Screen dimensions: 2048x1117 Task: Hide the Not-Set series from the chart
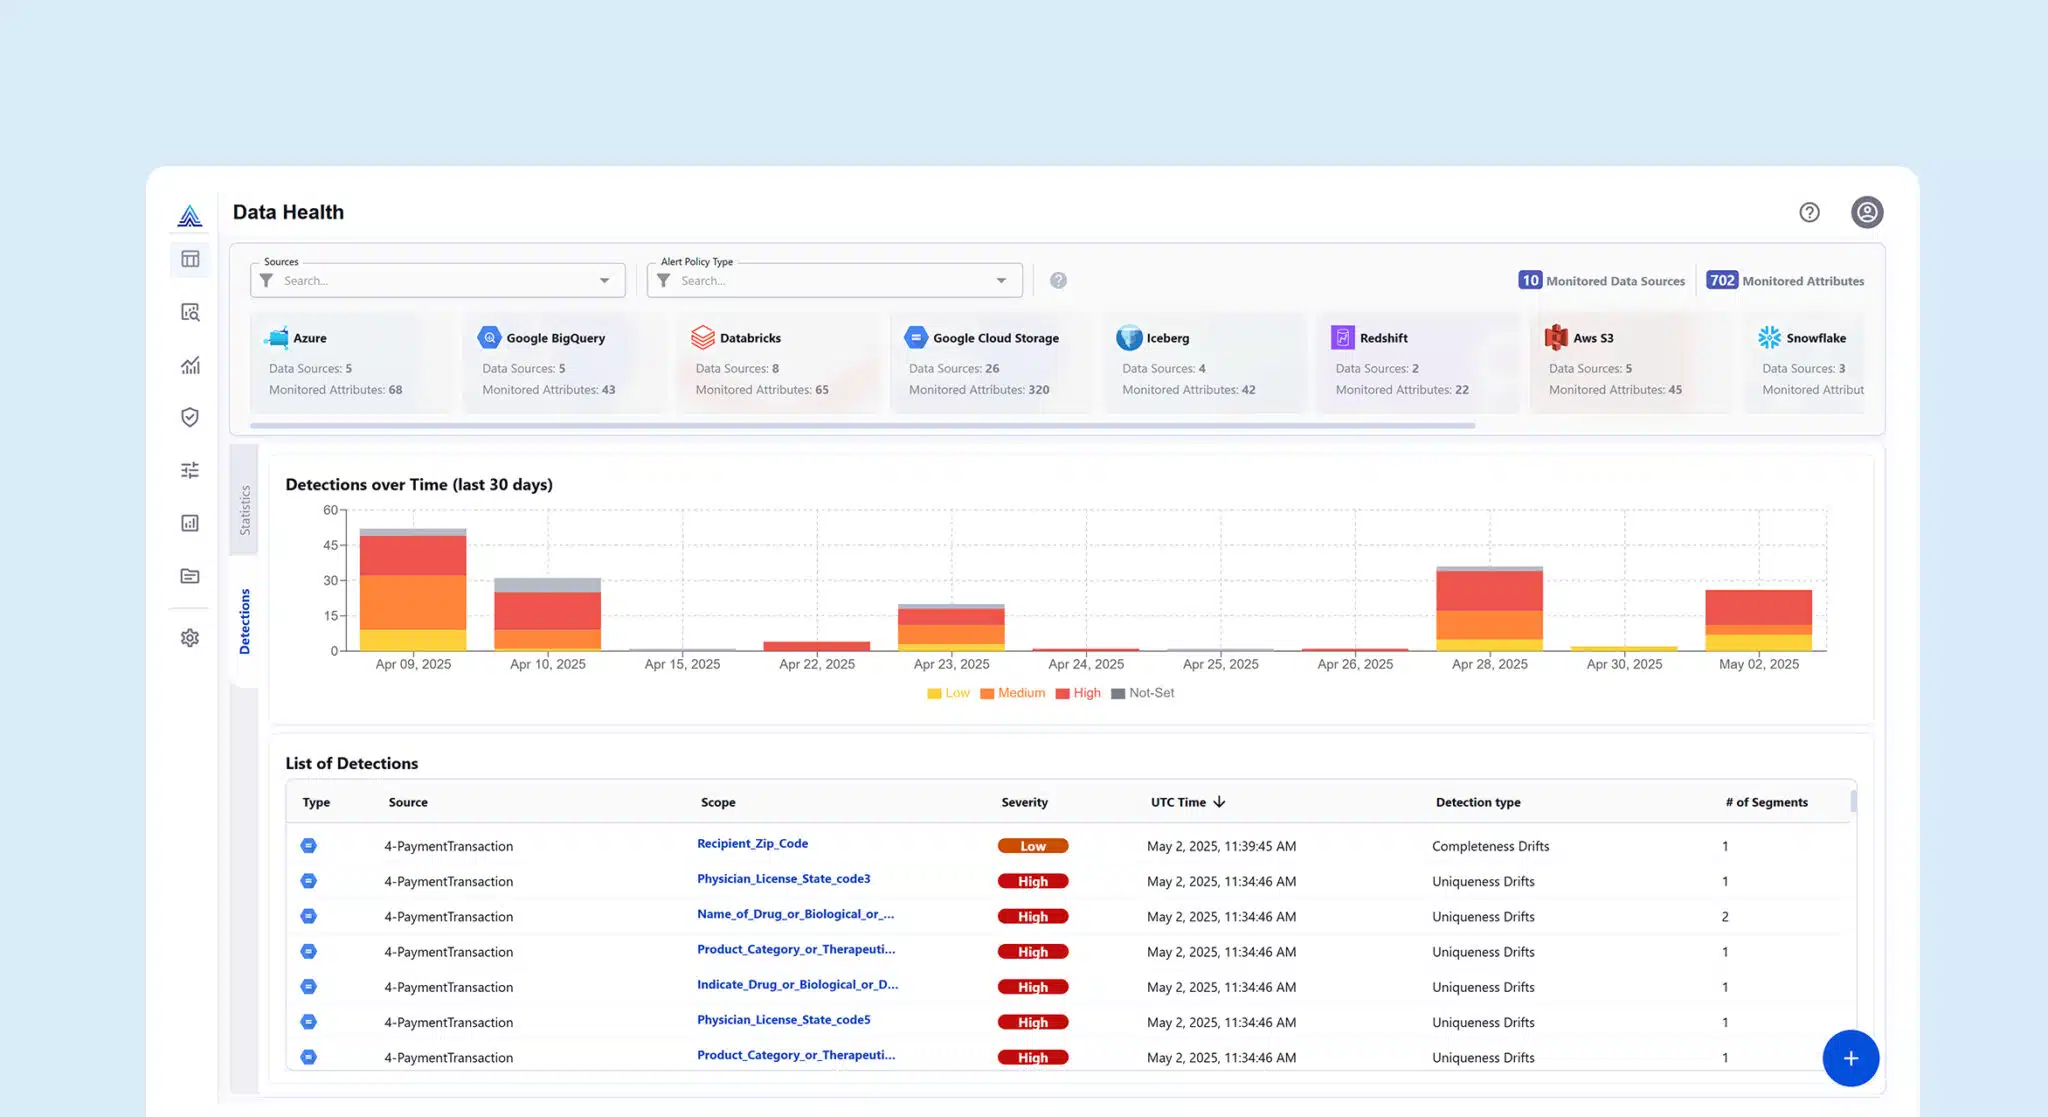(1143, 692)
